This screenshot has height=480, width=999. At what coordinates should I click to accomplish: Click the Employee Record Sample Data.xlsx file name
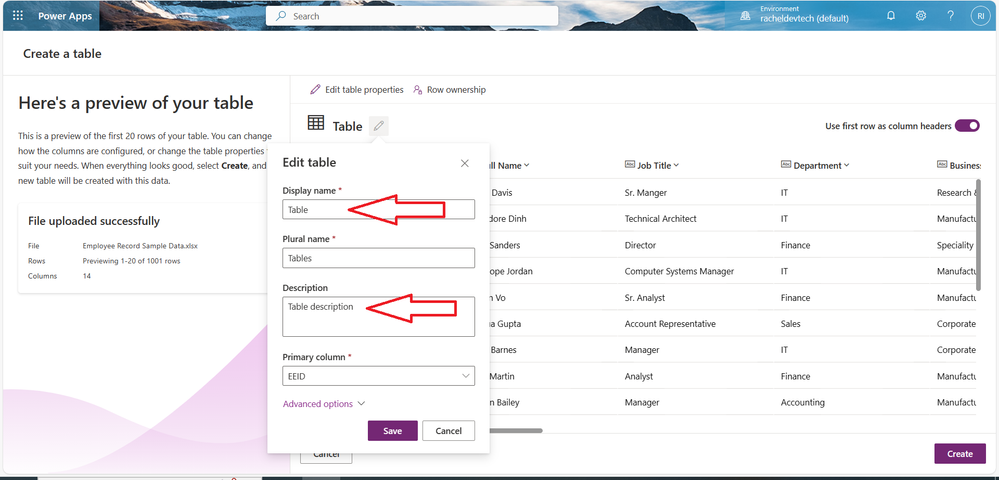(140, 245)
